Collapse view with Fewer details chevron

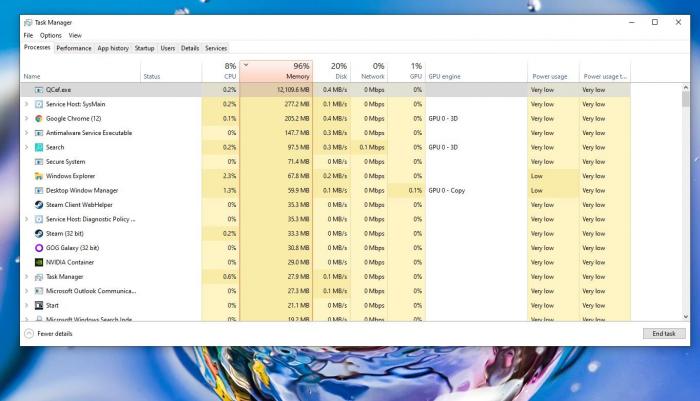pyautogui.click(x=29, y=334)
